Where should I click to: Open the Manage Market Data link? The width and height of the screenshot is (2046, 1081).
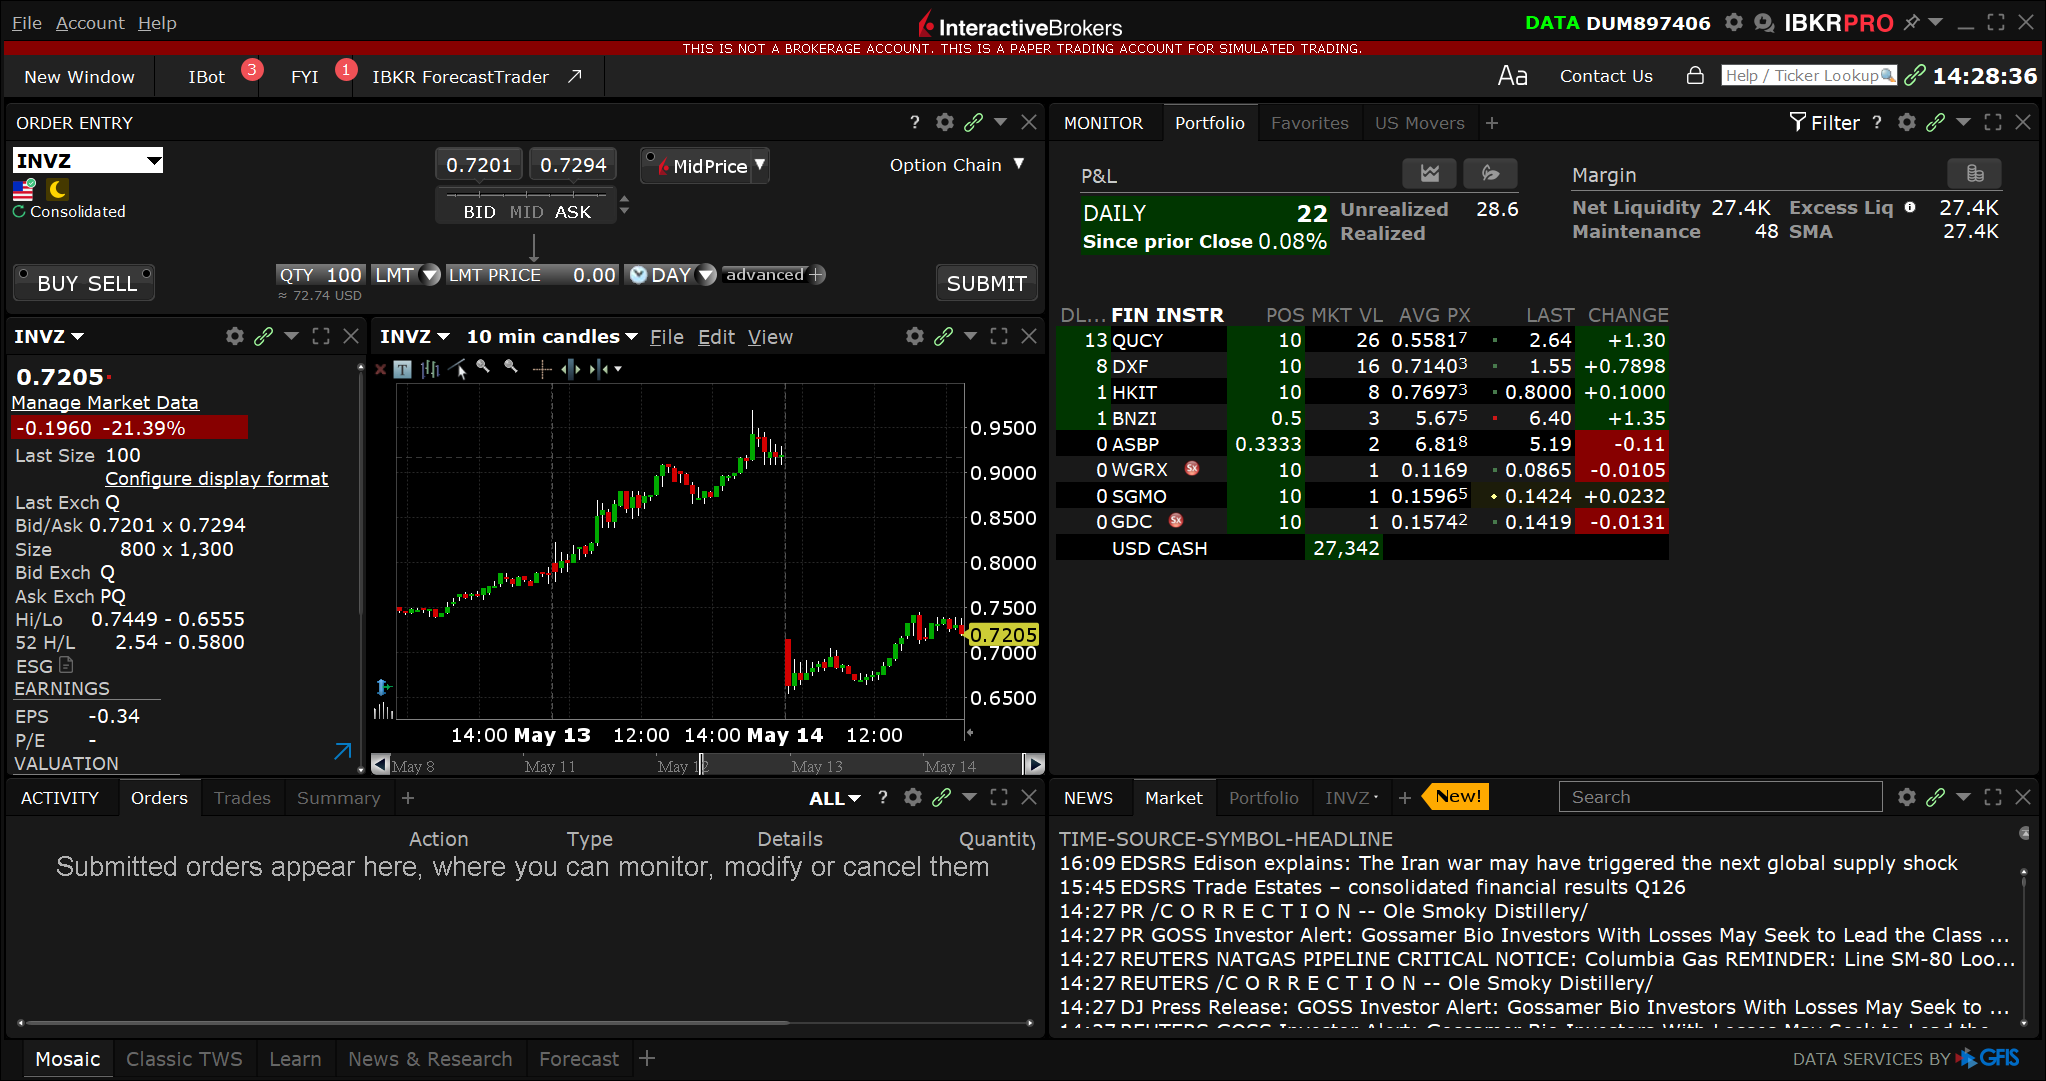[x=105, y=402]
